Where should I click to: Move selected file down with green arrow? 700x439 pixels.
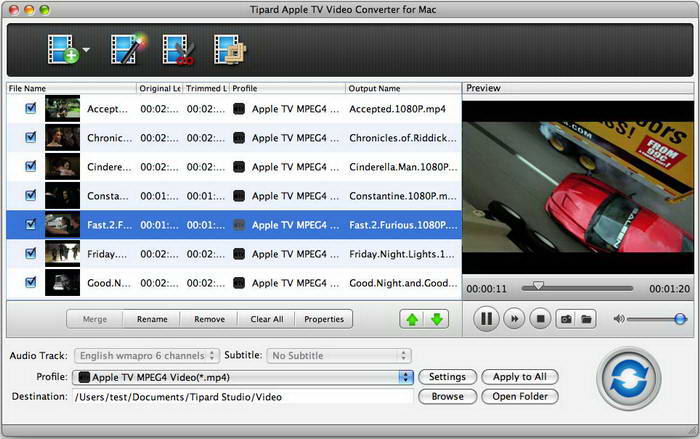coord(437,319)
